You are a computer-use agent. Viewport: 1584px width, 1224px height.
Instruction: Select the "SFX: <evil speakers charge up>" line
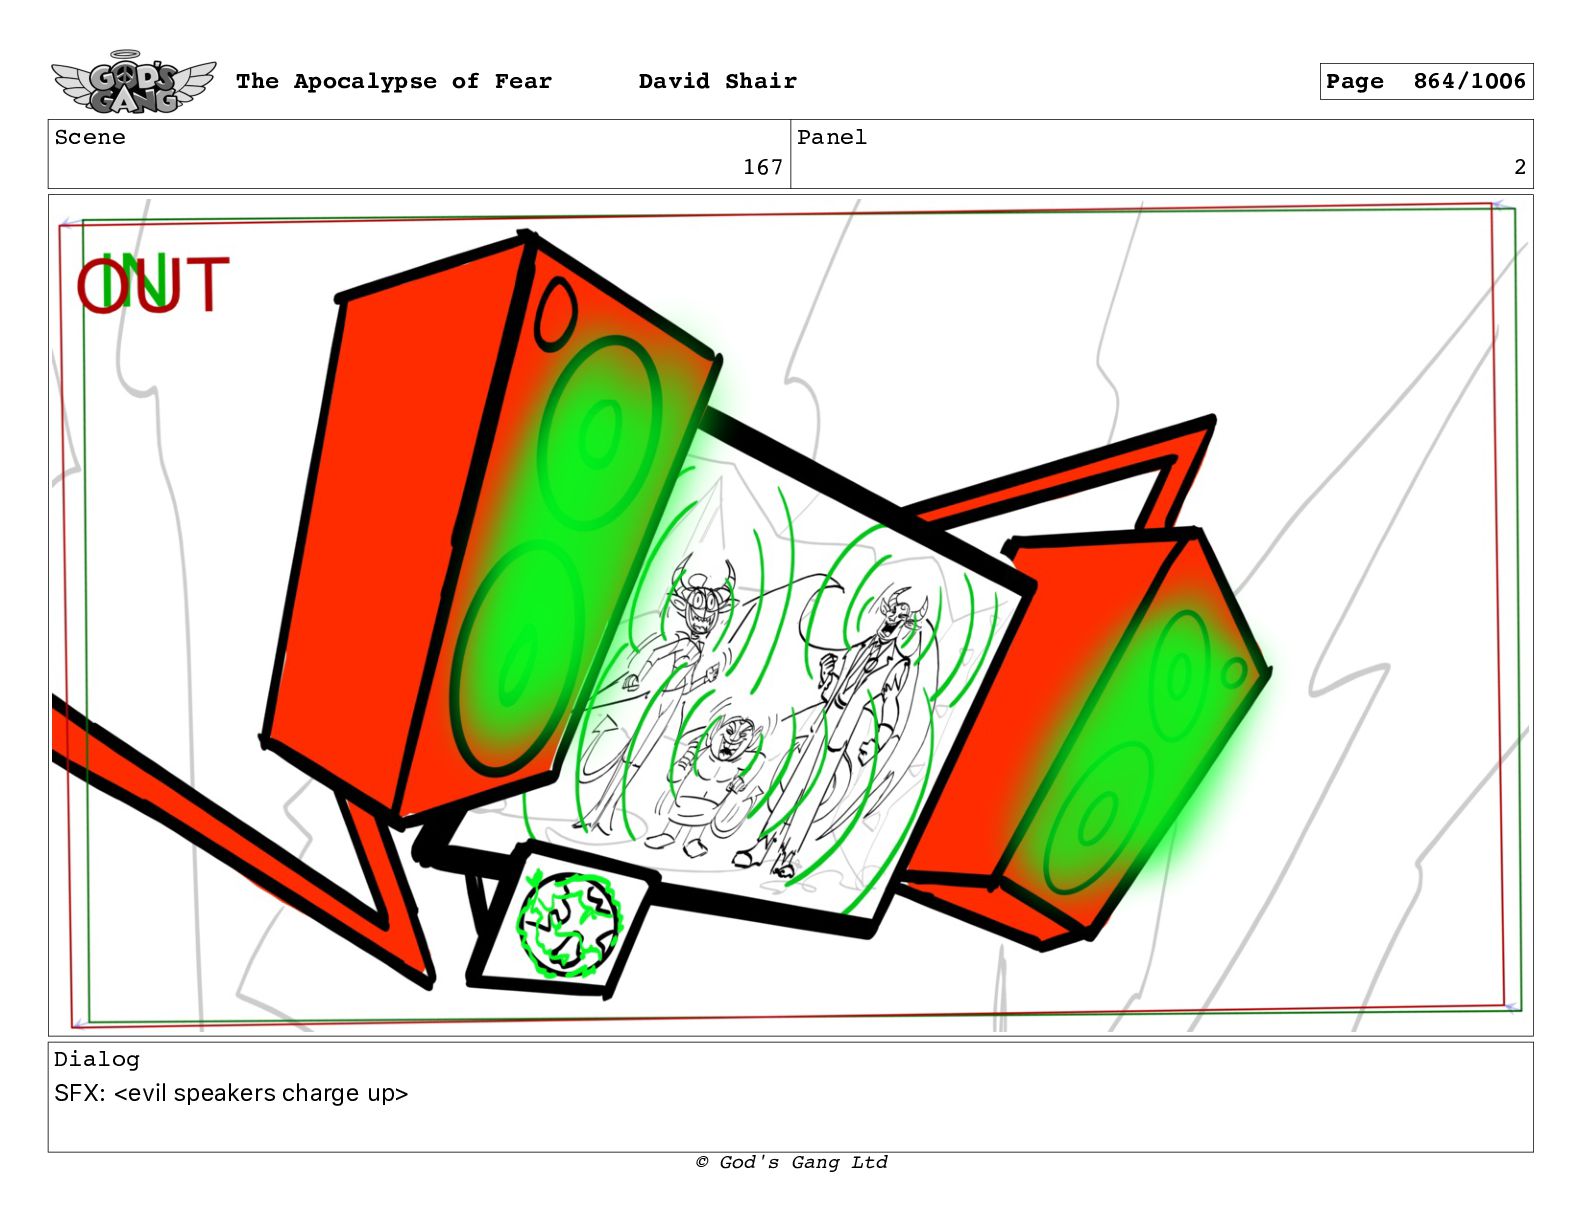tap(231, 1094)
